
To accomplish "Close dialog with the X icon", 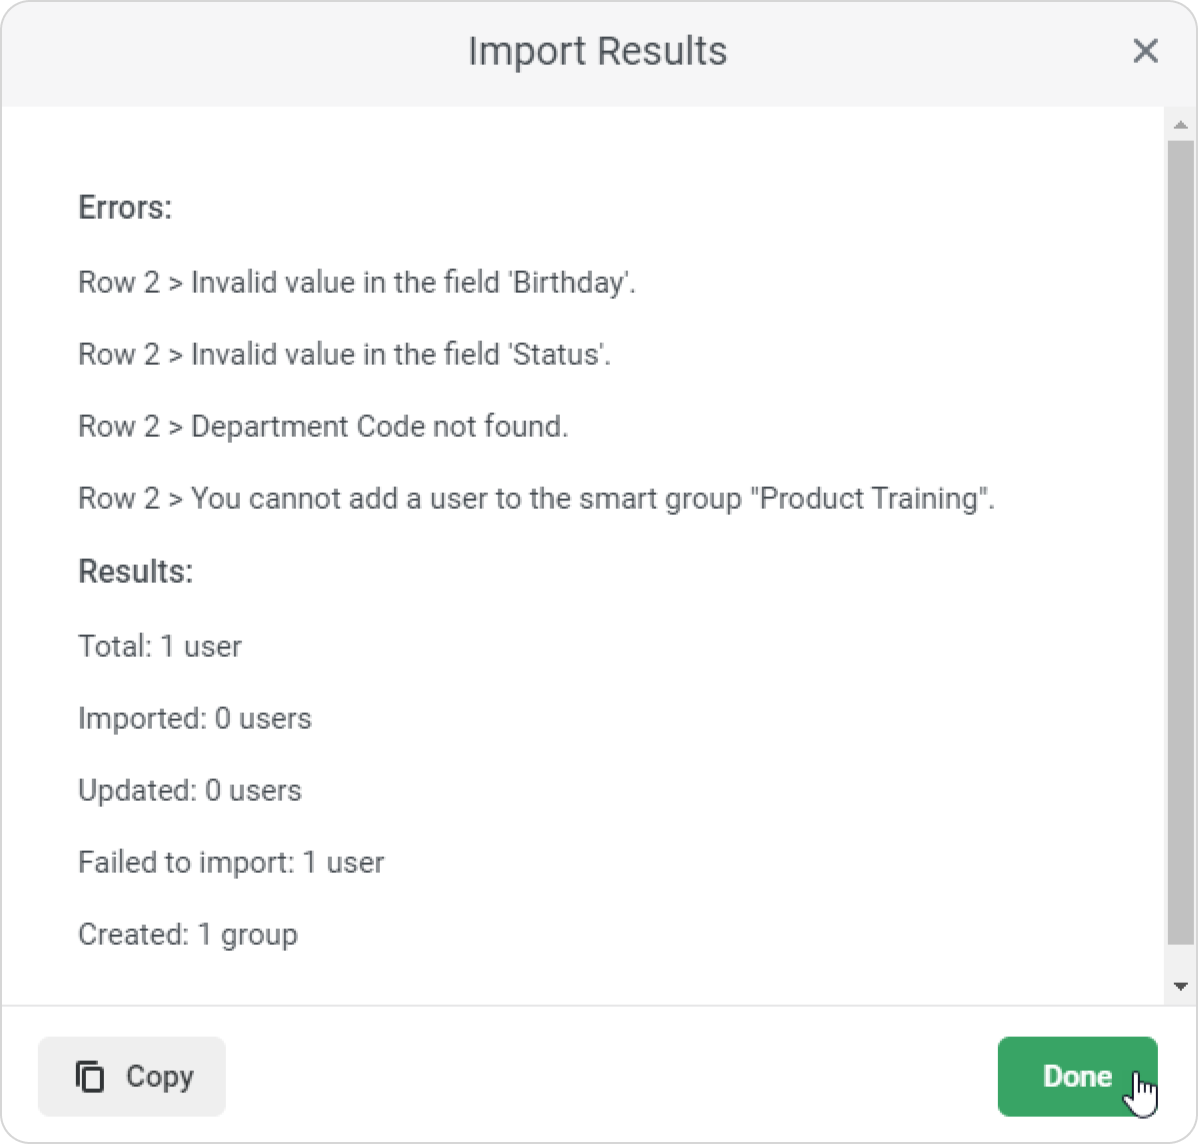I will tap(1145, 51).
